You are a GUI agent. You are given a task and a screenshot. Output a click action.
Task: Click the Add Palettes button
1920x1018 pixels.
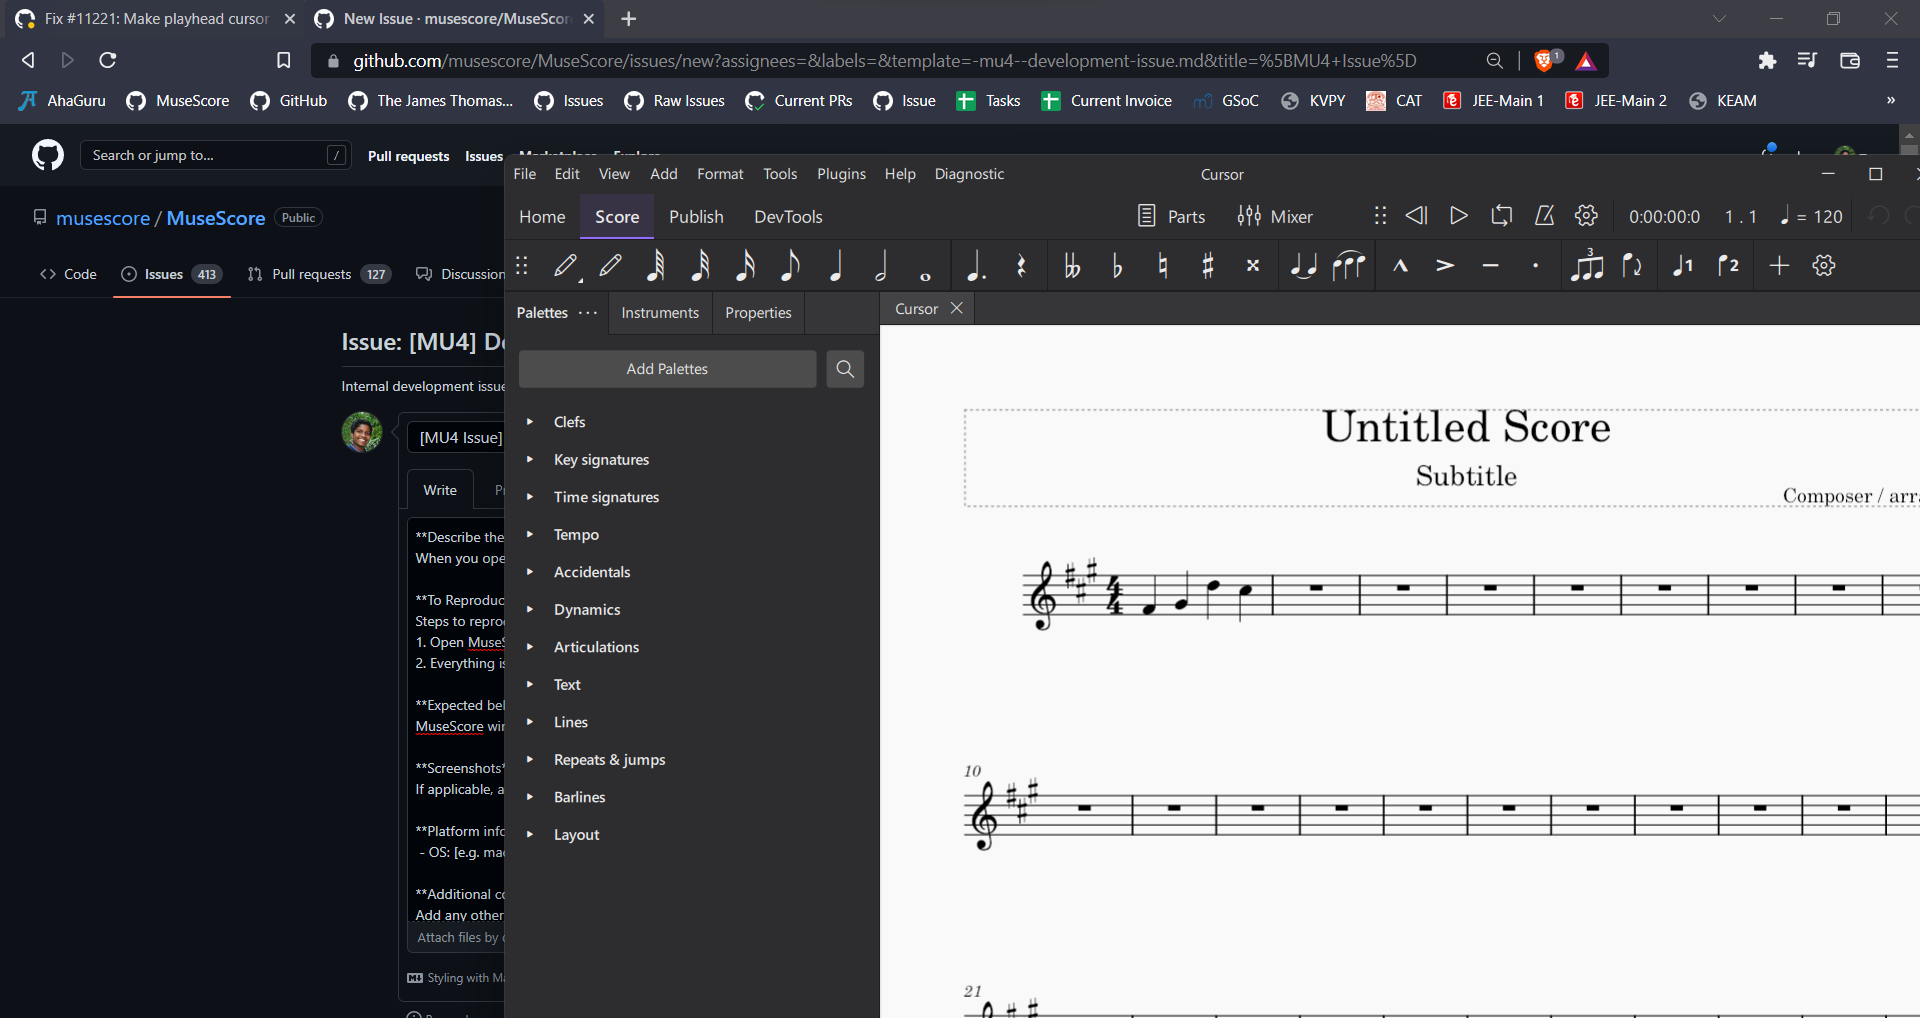[x=666, y=368]
